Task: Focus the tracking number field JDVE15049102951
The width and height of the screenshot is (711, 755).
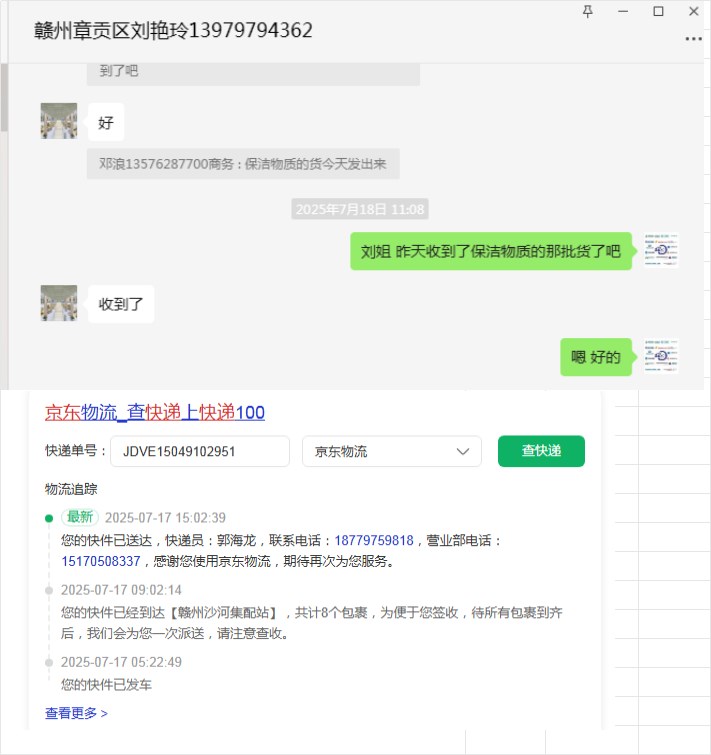Action: (200, 451)
